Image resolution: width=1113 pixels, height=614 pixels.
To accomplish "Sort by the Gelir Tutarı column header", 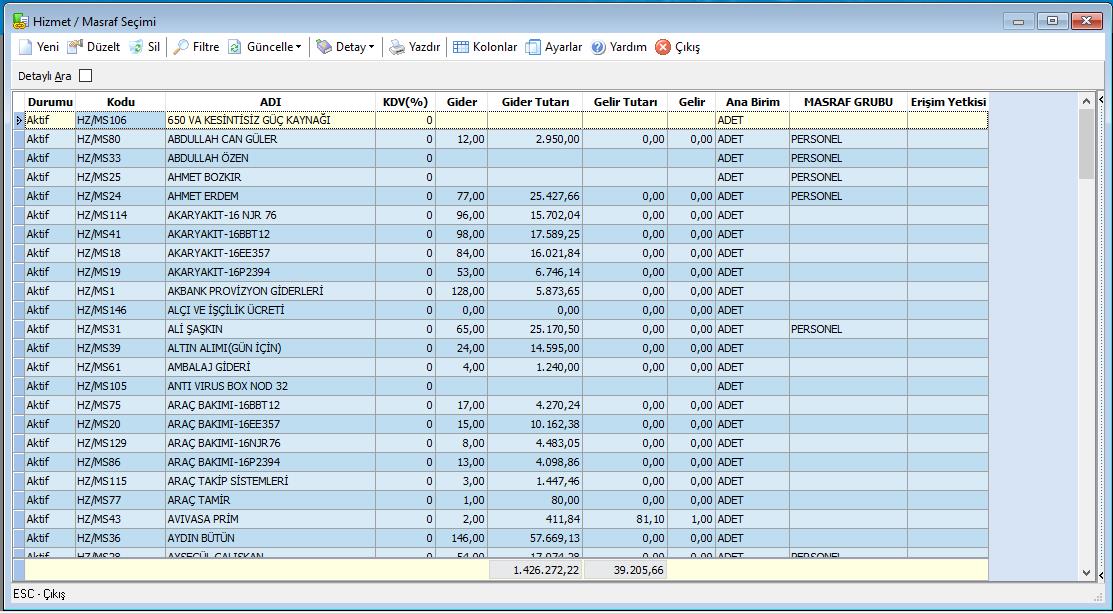I will (x=625, y=102).
